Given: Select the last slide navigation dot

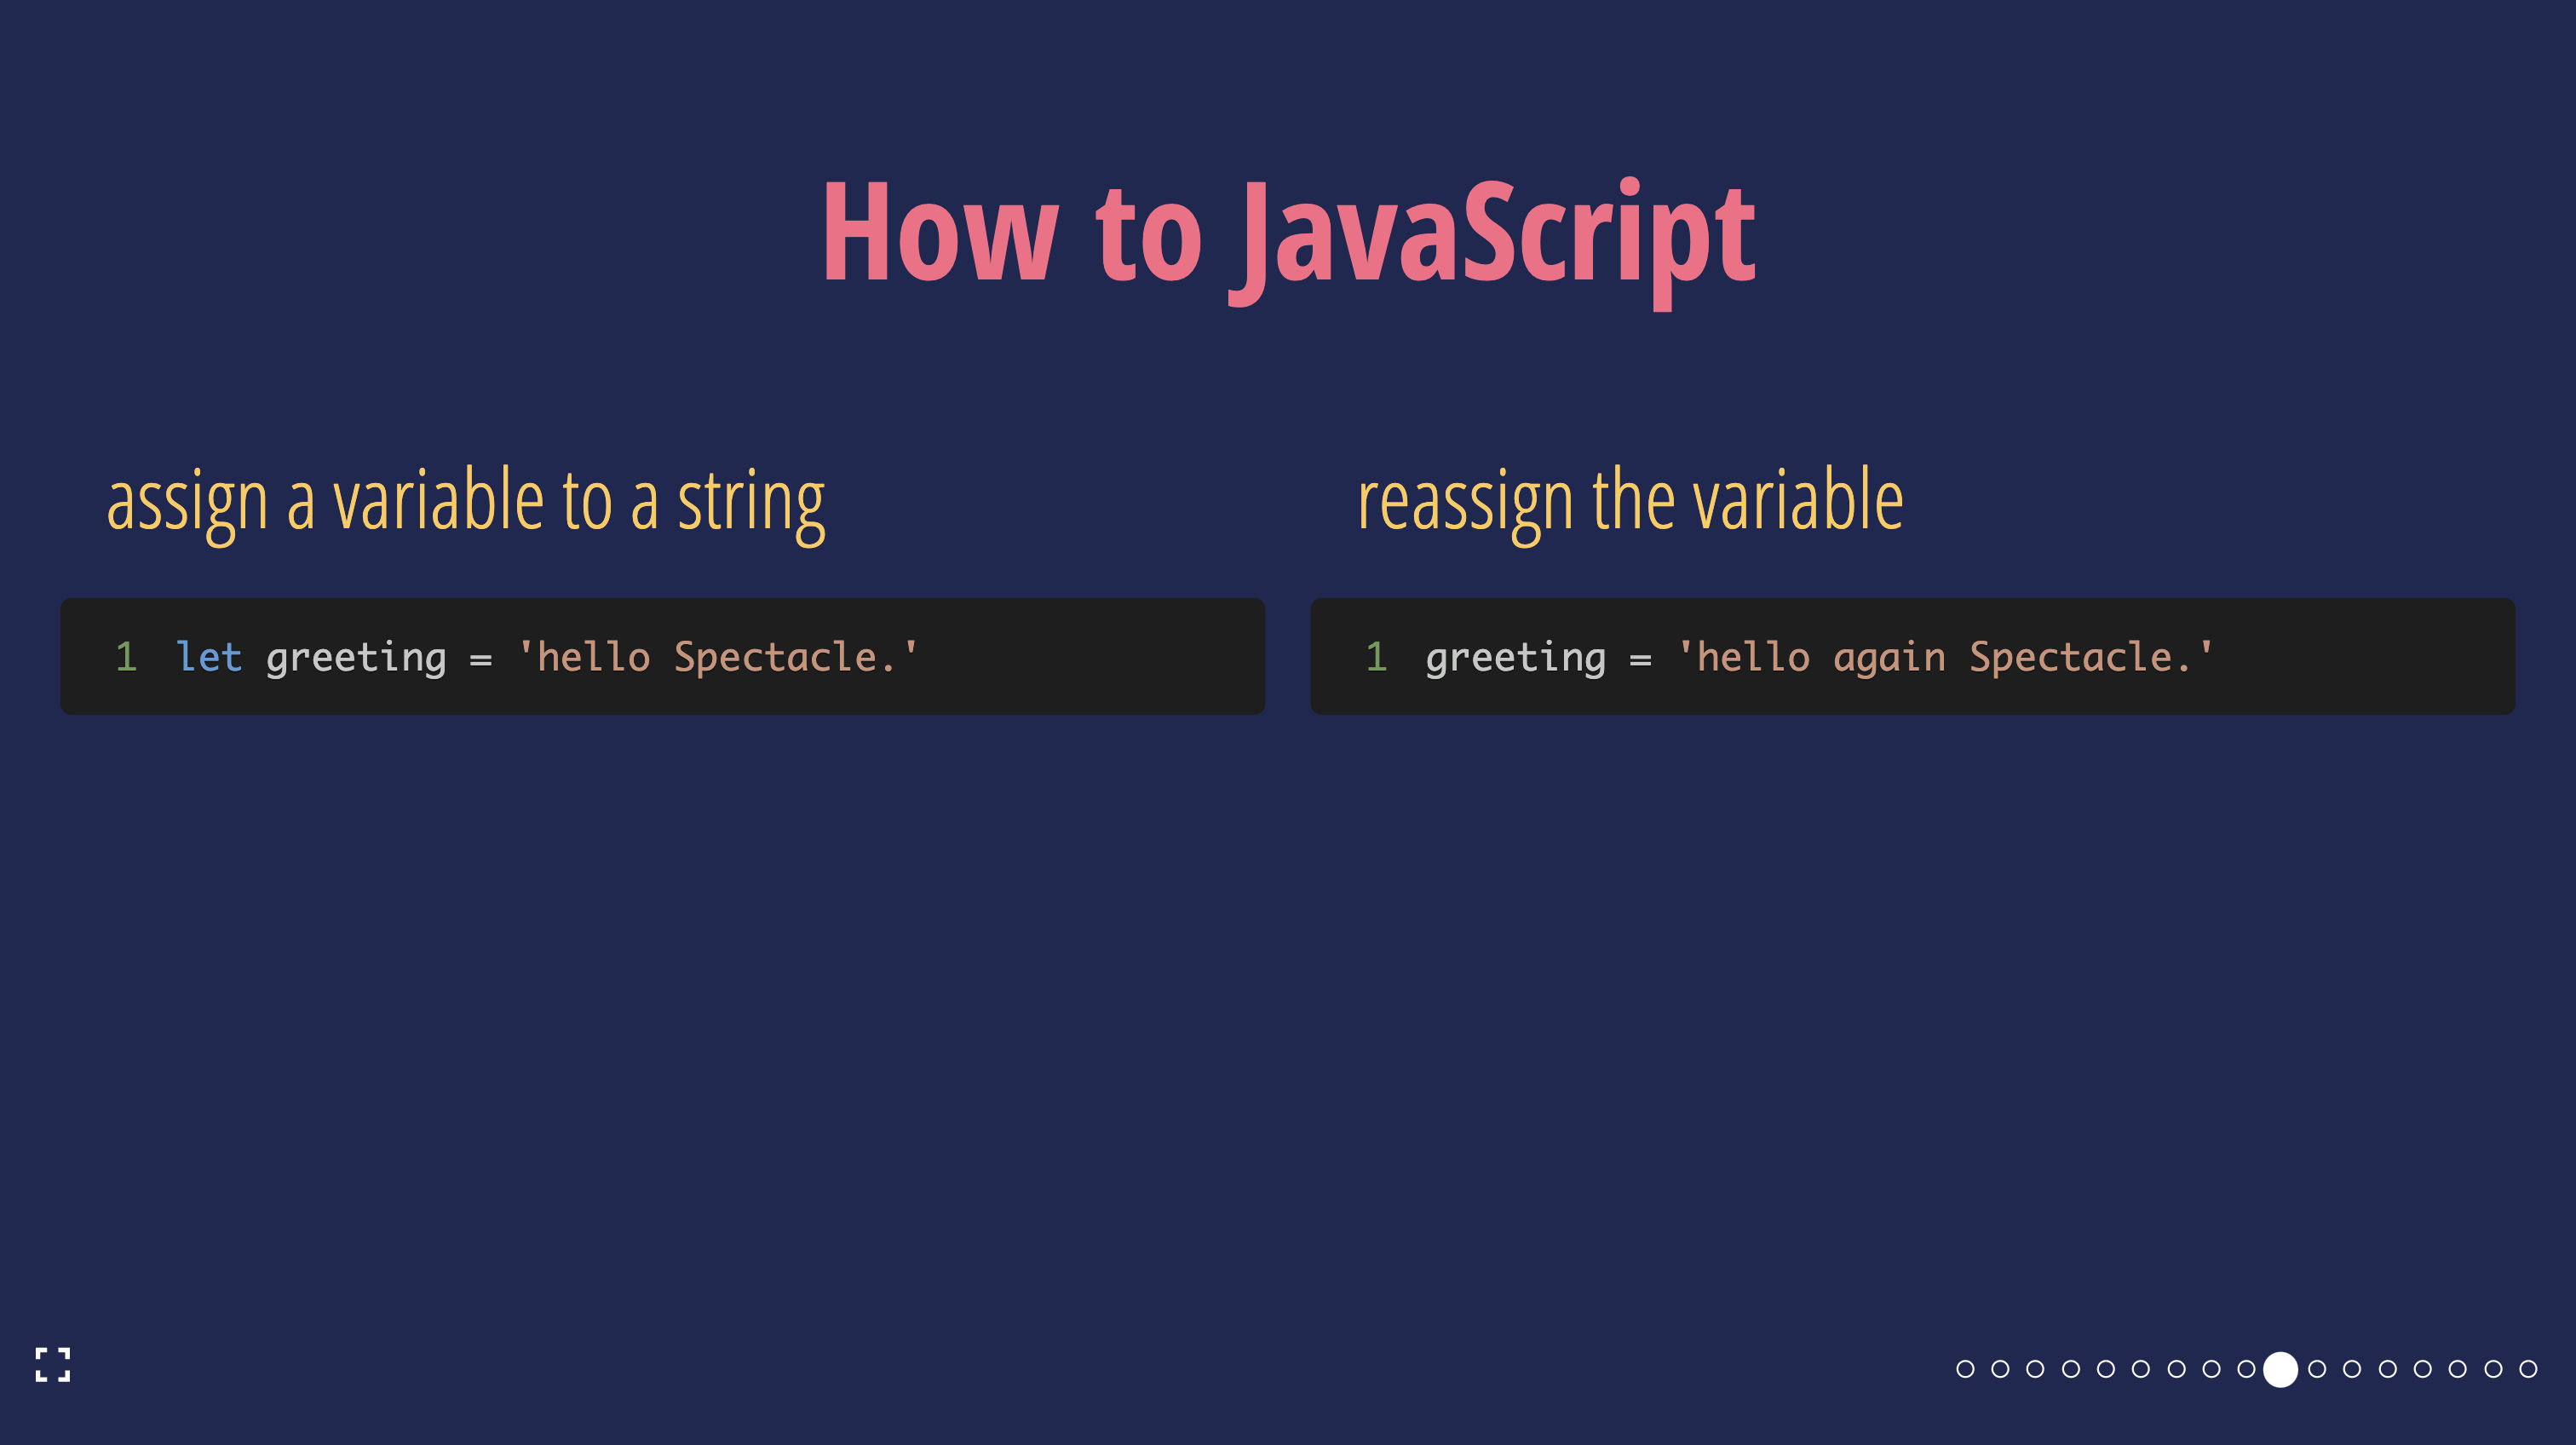Looking at the screenshot, I should tap(2527, 1370).
